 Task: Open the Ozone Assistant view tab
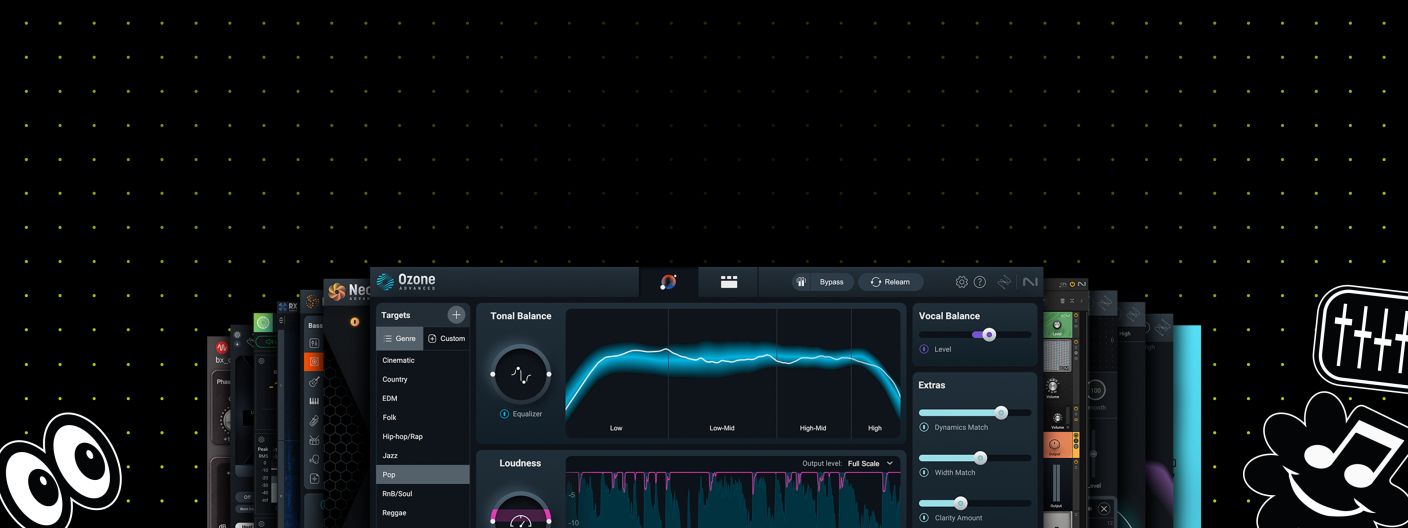pos(669,282)
